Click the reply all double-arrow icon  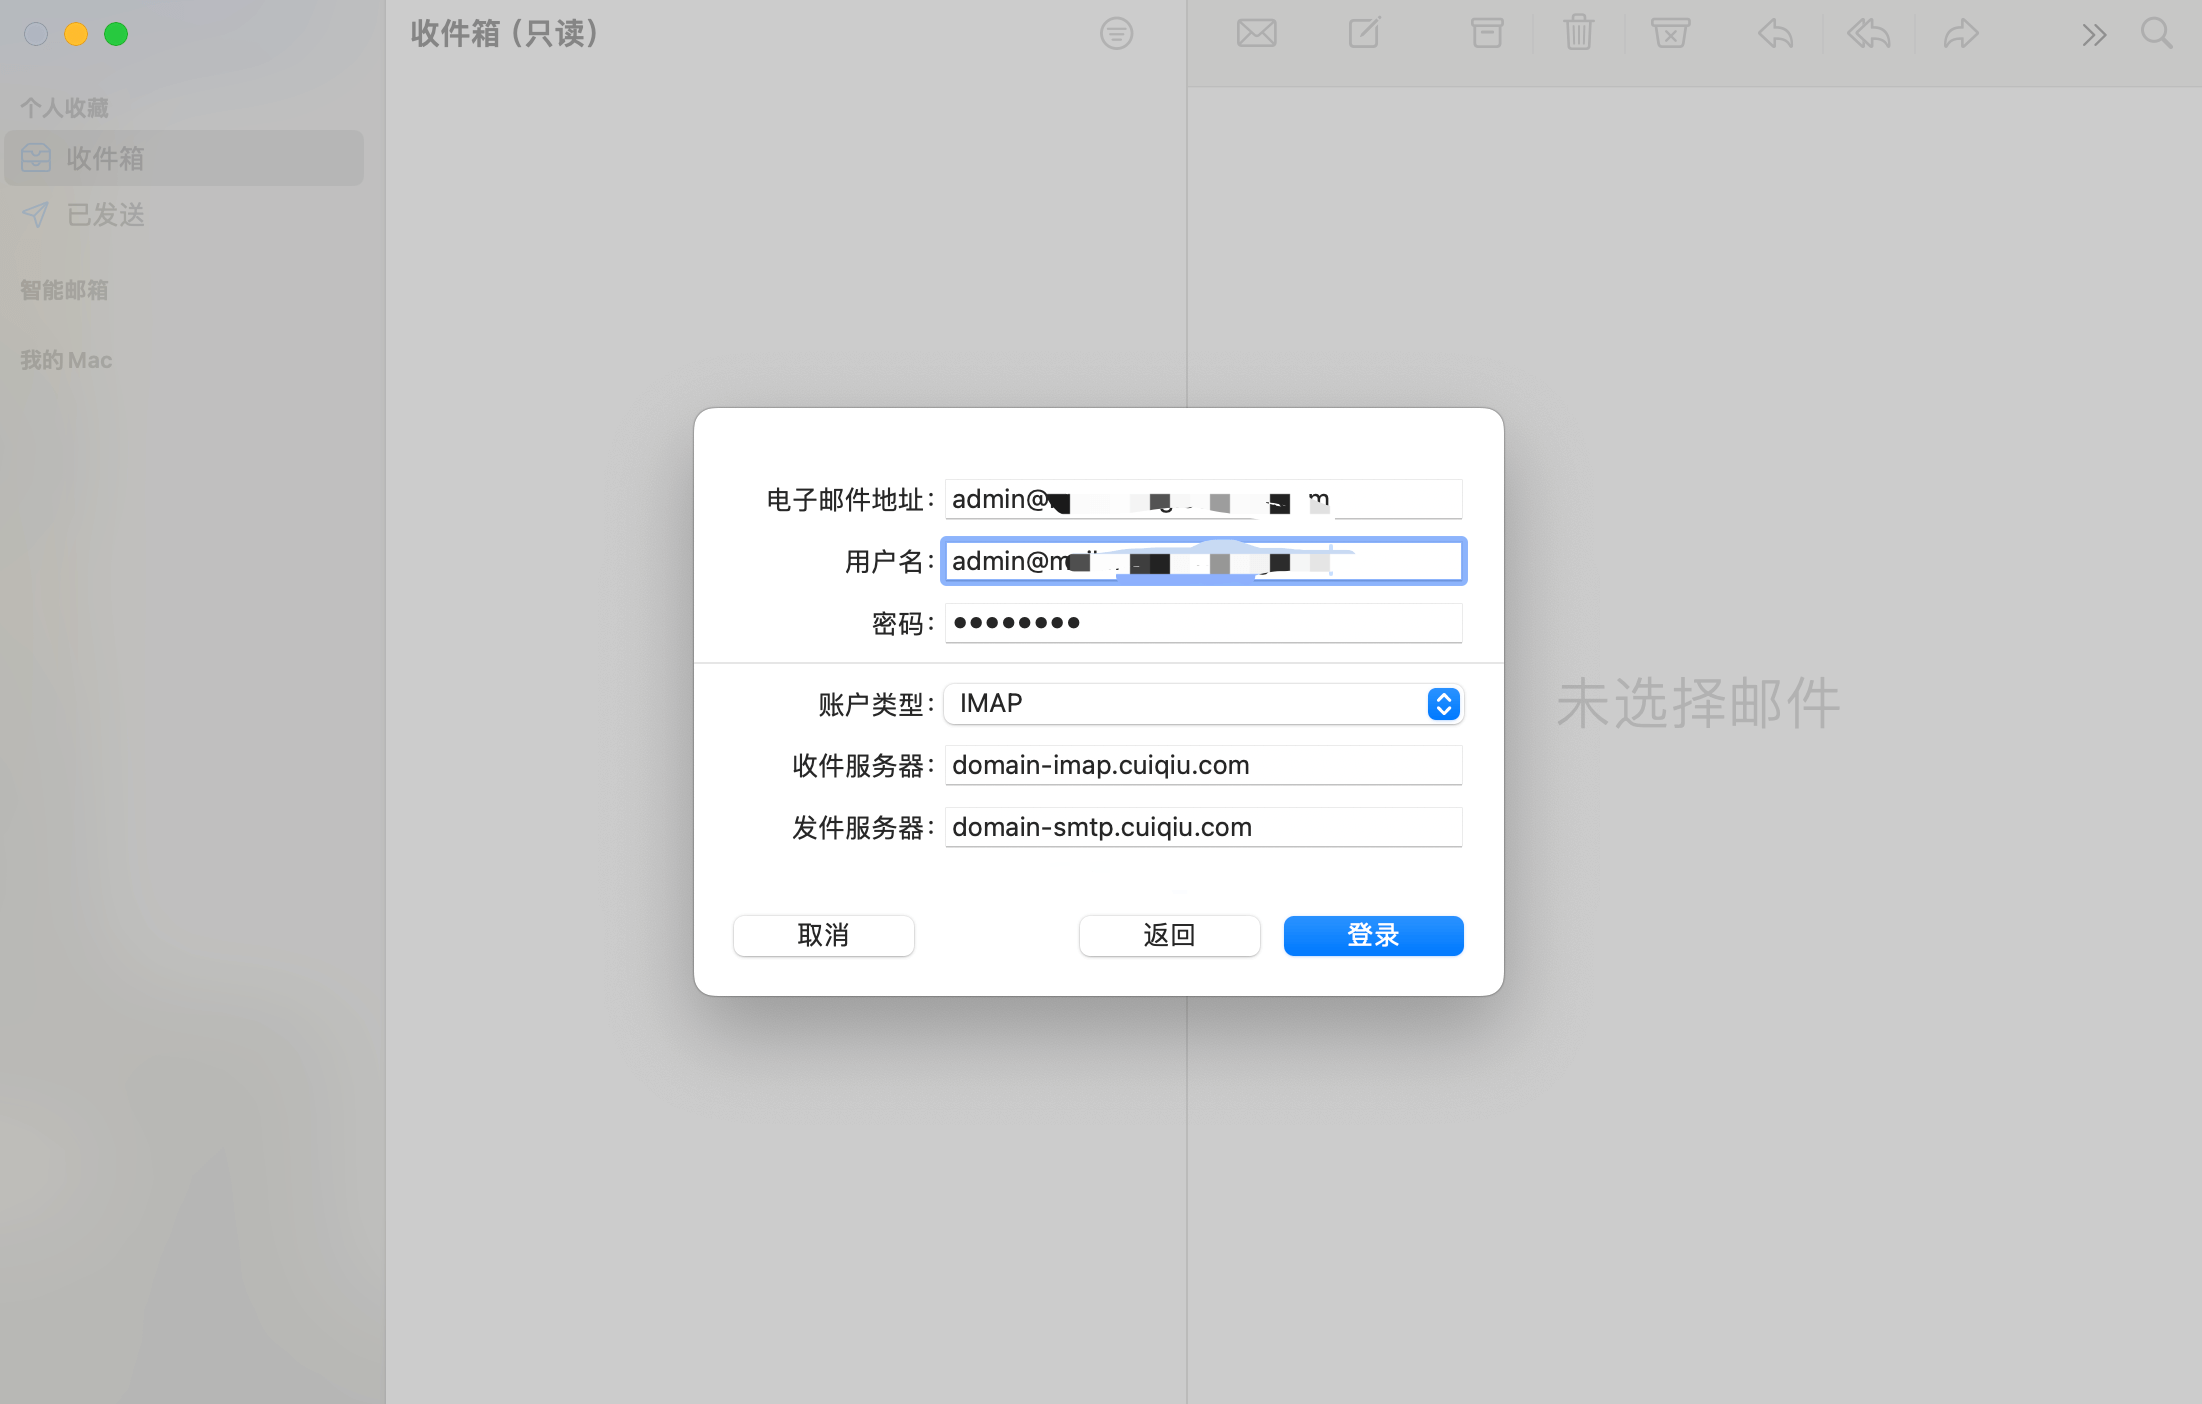click(x=1868, y=34)
